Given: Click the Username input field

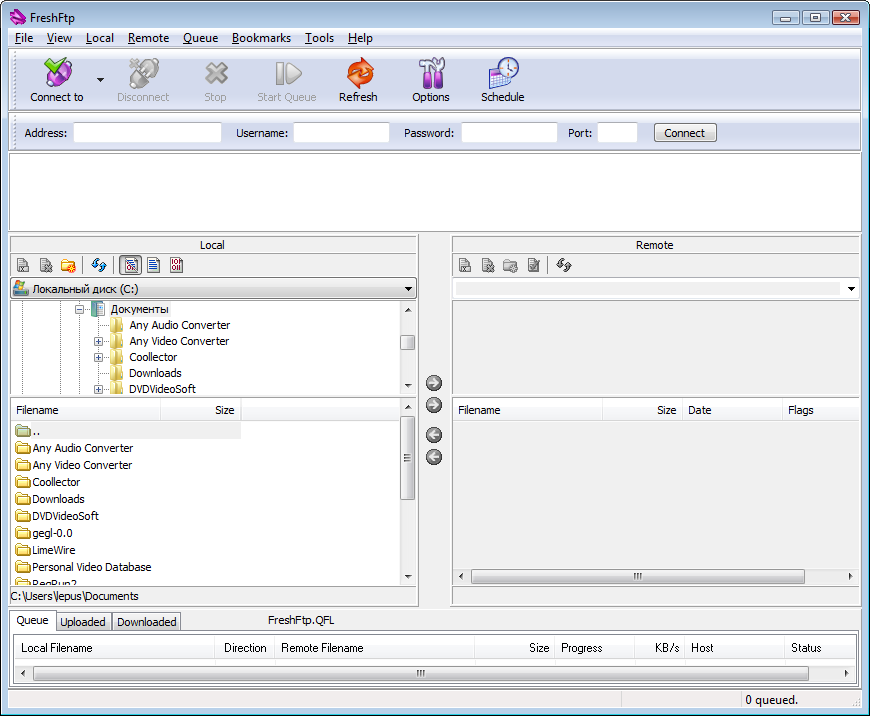Looking at the screenshot, I should click(x=341, y=133).
